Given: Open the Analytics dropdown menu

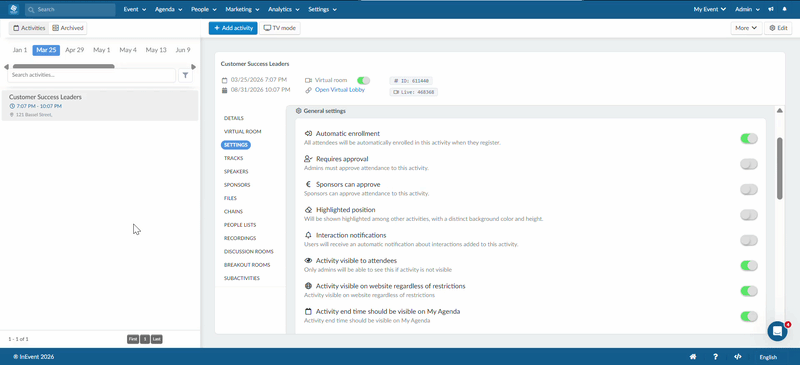Looking at the screenshot, I should (283, 9).
